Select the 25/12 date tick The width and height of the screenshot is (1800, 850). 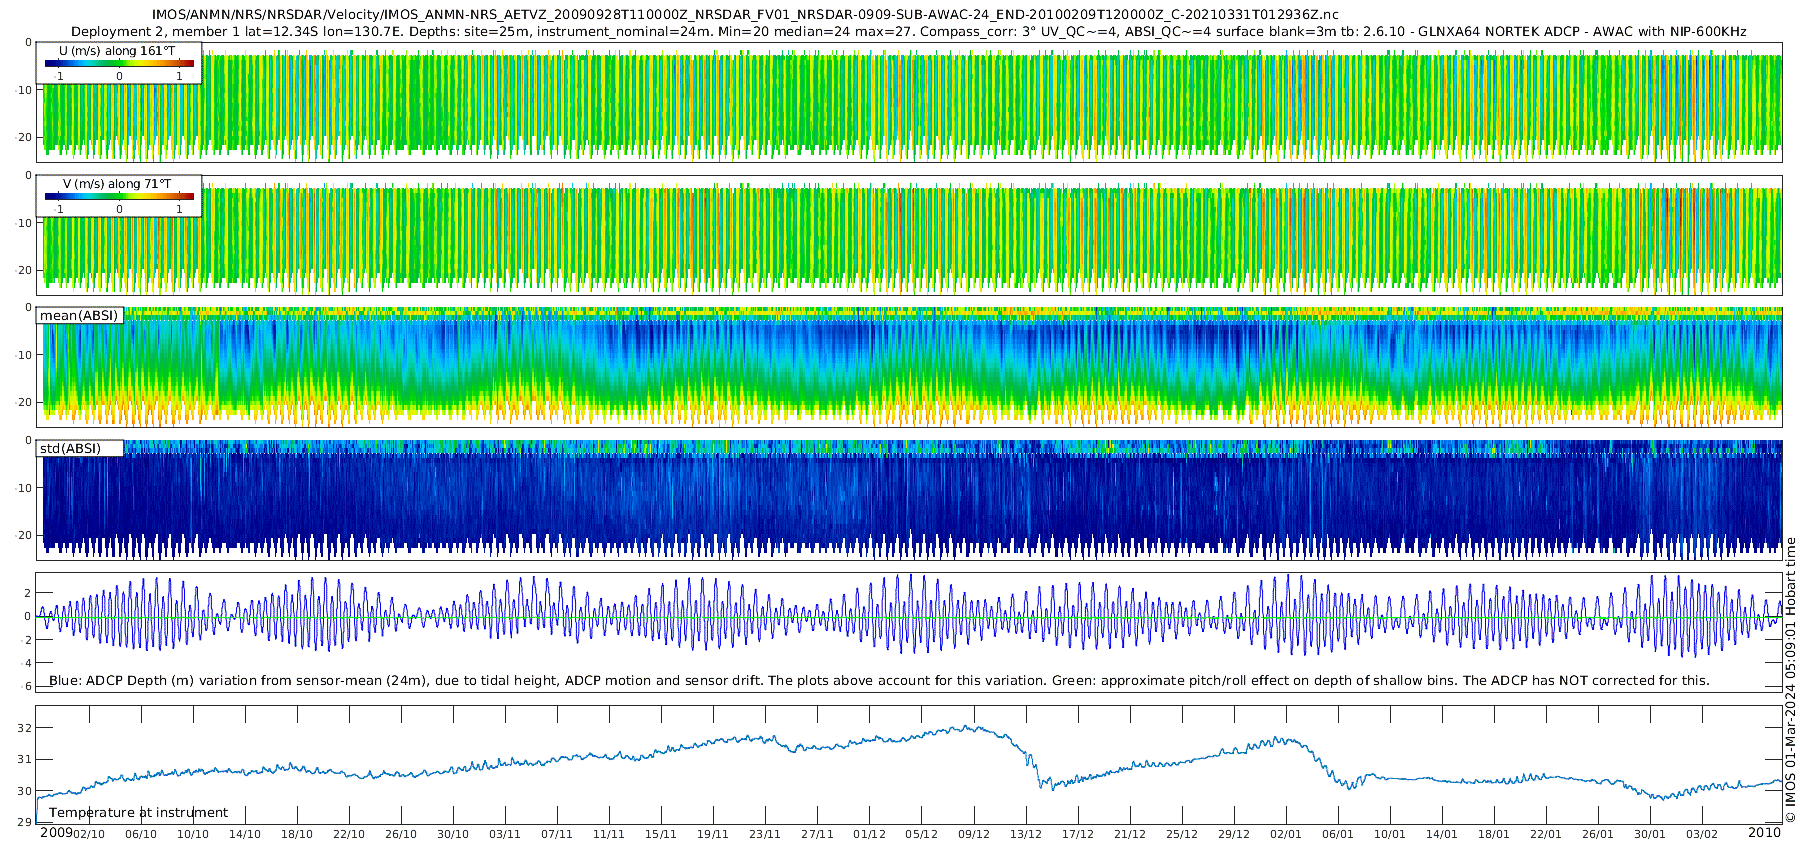click(1182, 834)
